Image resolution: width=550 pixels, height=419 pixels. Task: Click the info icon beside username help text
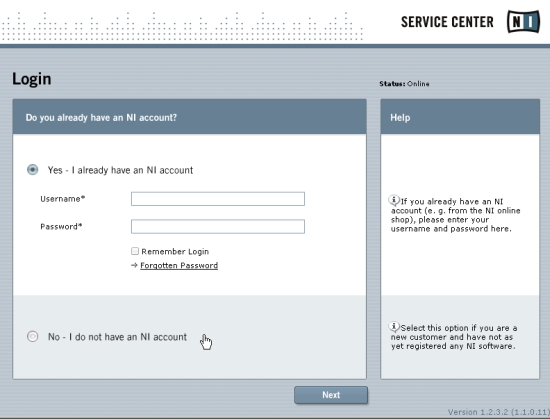(394, 201)
